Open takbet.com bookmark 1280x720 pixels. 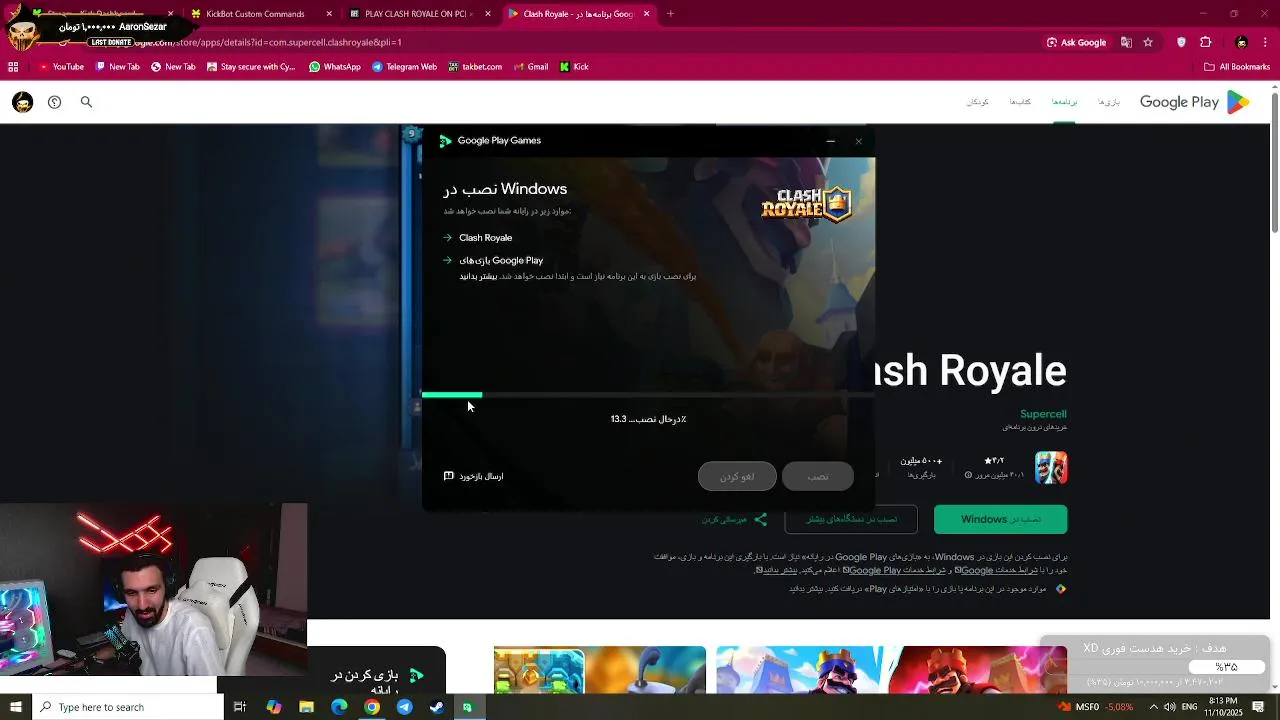tap(475, 67)
